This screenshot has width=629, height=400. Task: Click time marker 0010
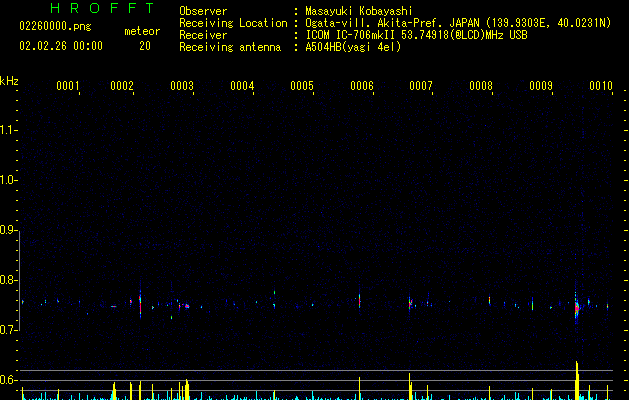pos(601,85)
